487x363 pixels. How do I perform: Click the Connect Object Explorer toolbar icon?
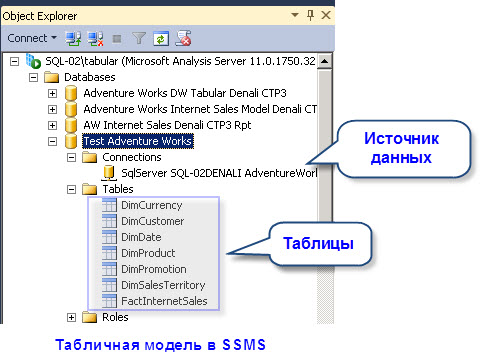coord(73,38)
